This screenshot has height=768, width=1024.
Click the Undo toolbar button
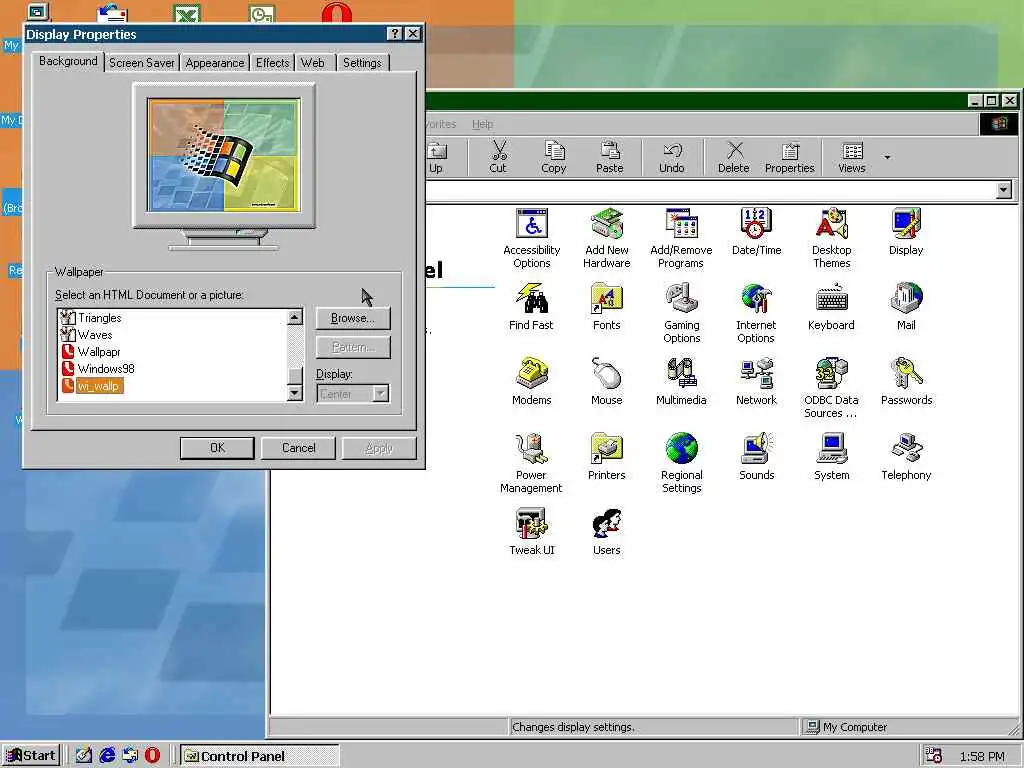(x=671, y=157)
